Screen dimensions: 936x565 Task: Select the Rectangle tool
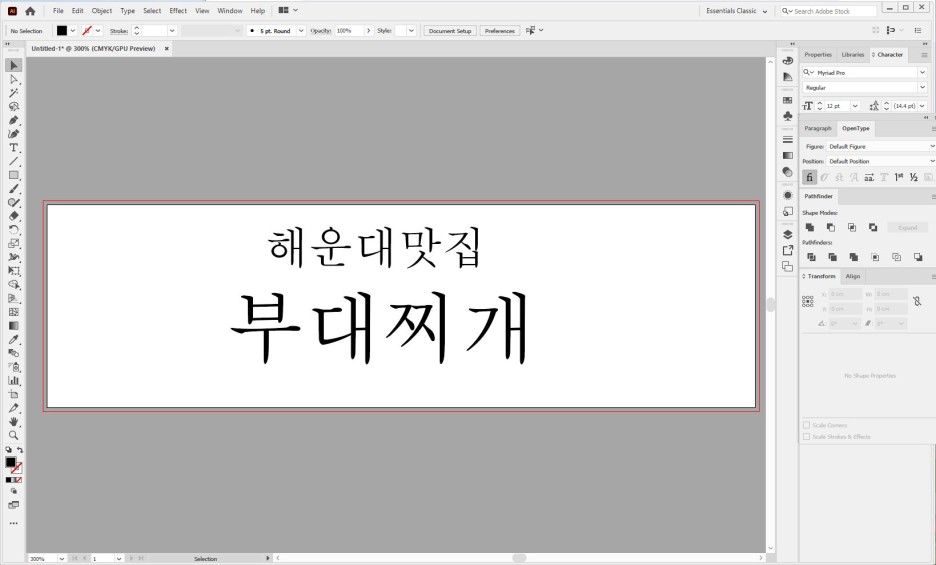tap(14, 175)
